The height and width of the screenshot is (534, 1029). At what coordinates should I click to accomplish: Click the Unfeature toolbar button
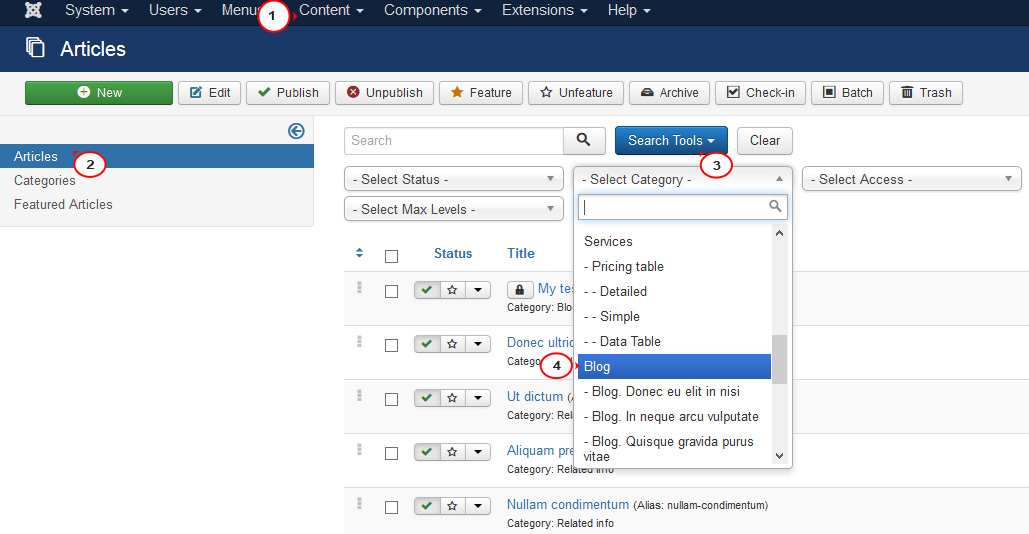pos(576,92)
